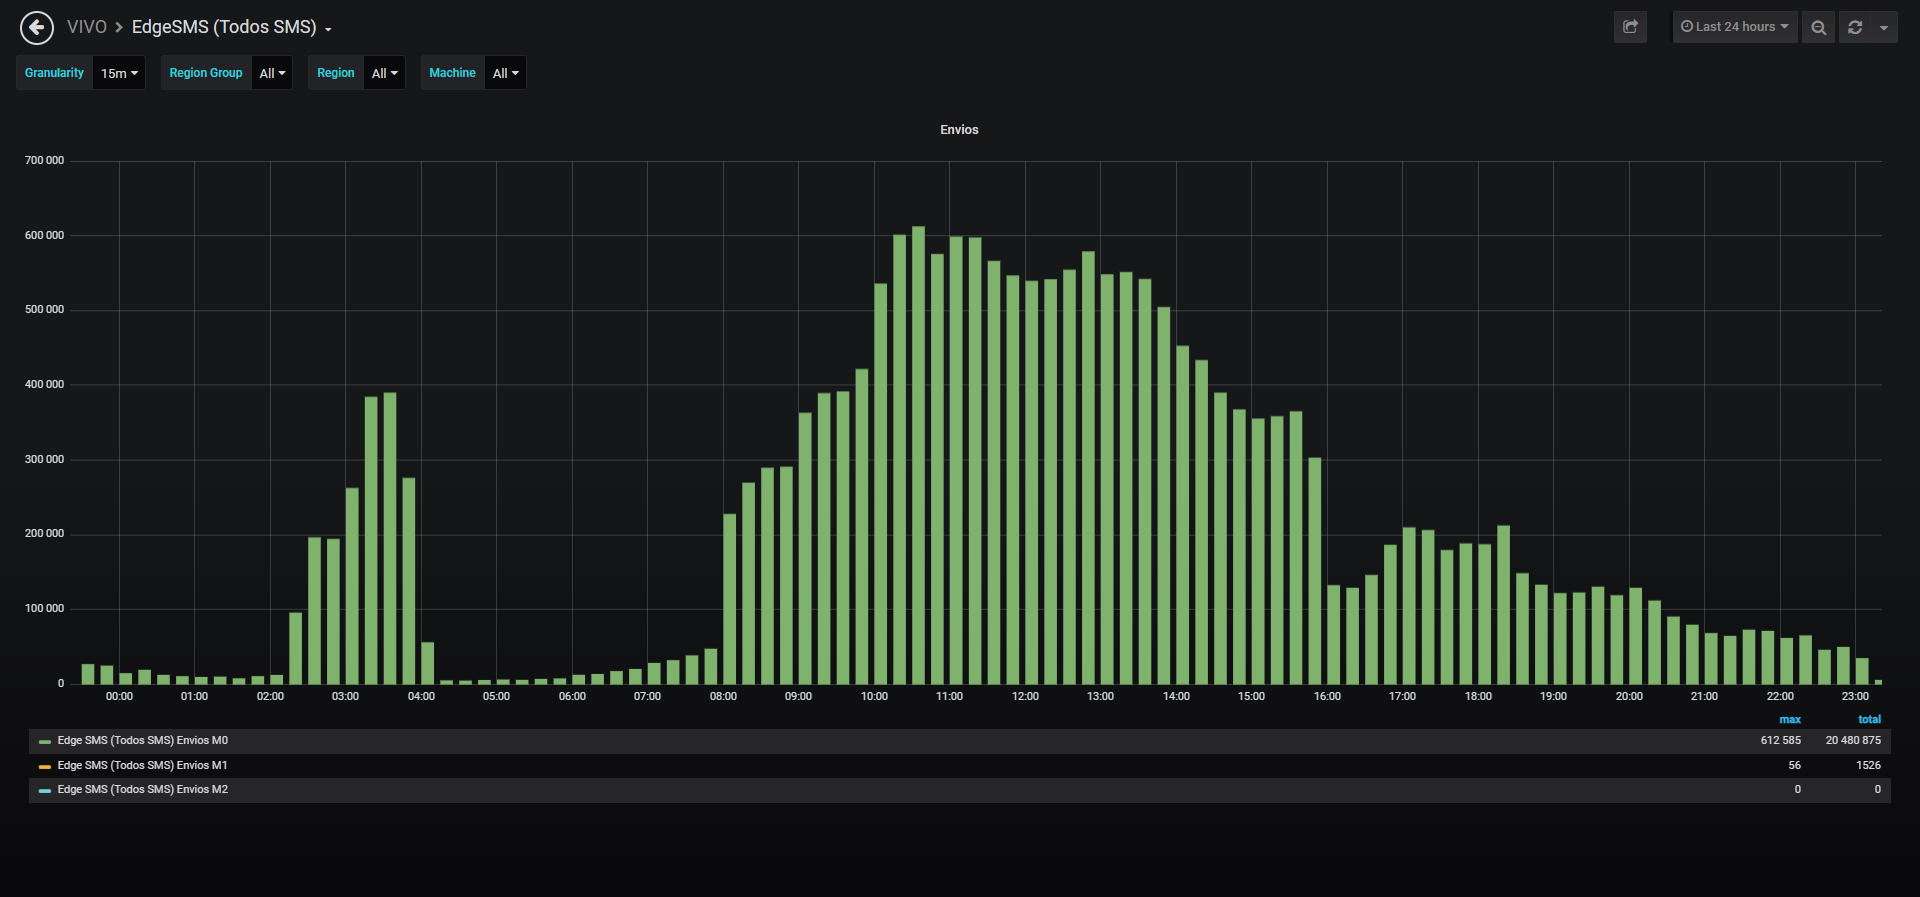The width and height of the screenshot is (1920, 897).
Task: Click the yellow color swatch for Envios M1
Action: click(x=45, y=767)
